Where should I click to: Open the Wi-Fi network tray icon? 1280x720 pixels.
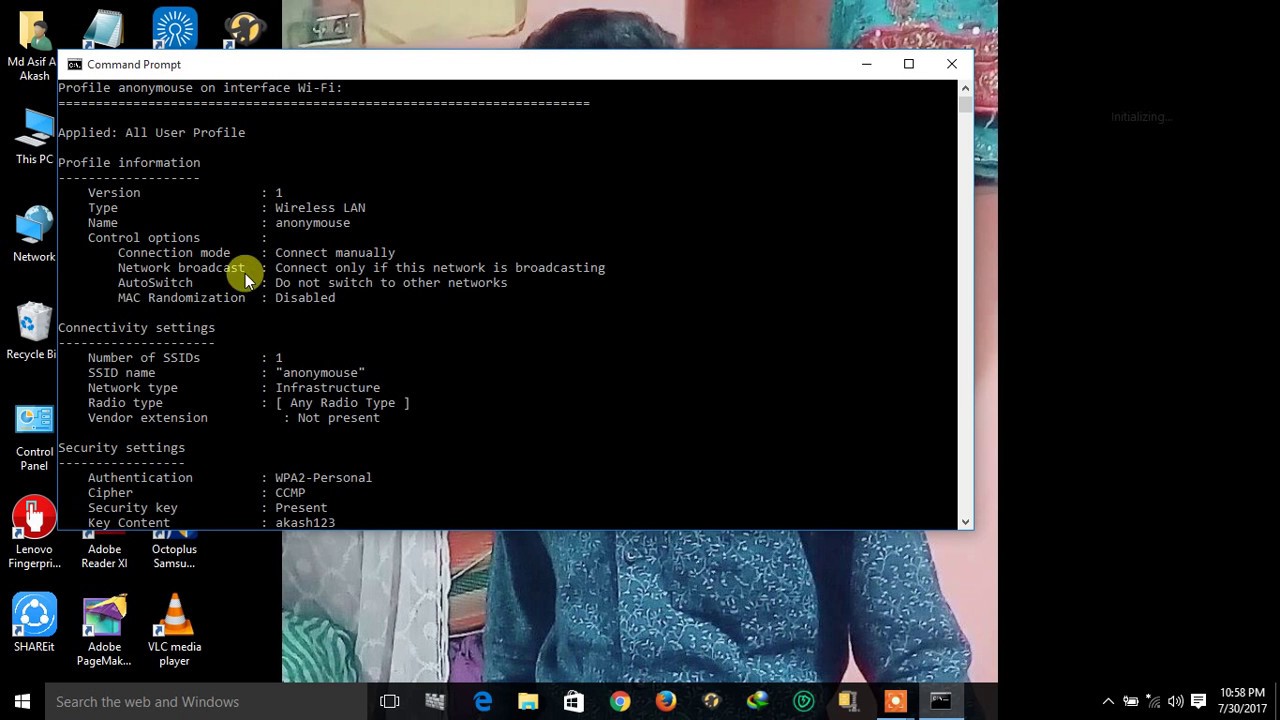1153,702
